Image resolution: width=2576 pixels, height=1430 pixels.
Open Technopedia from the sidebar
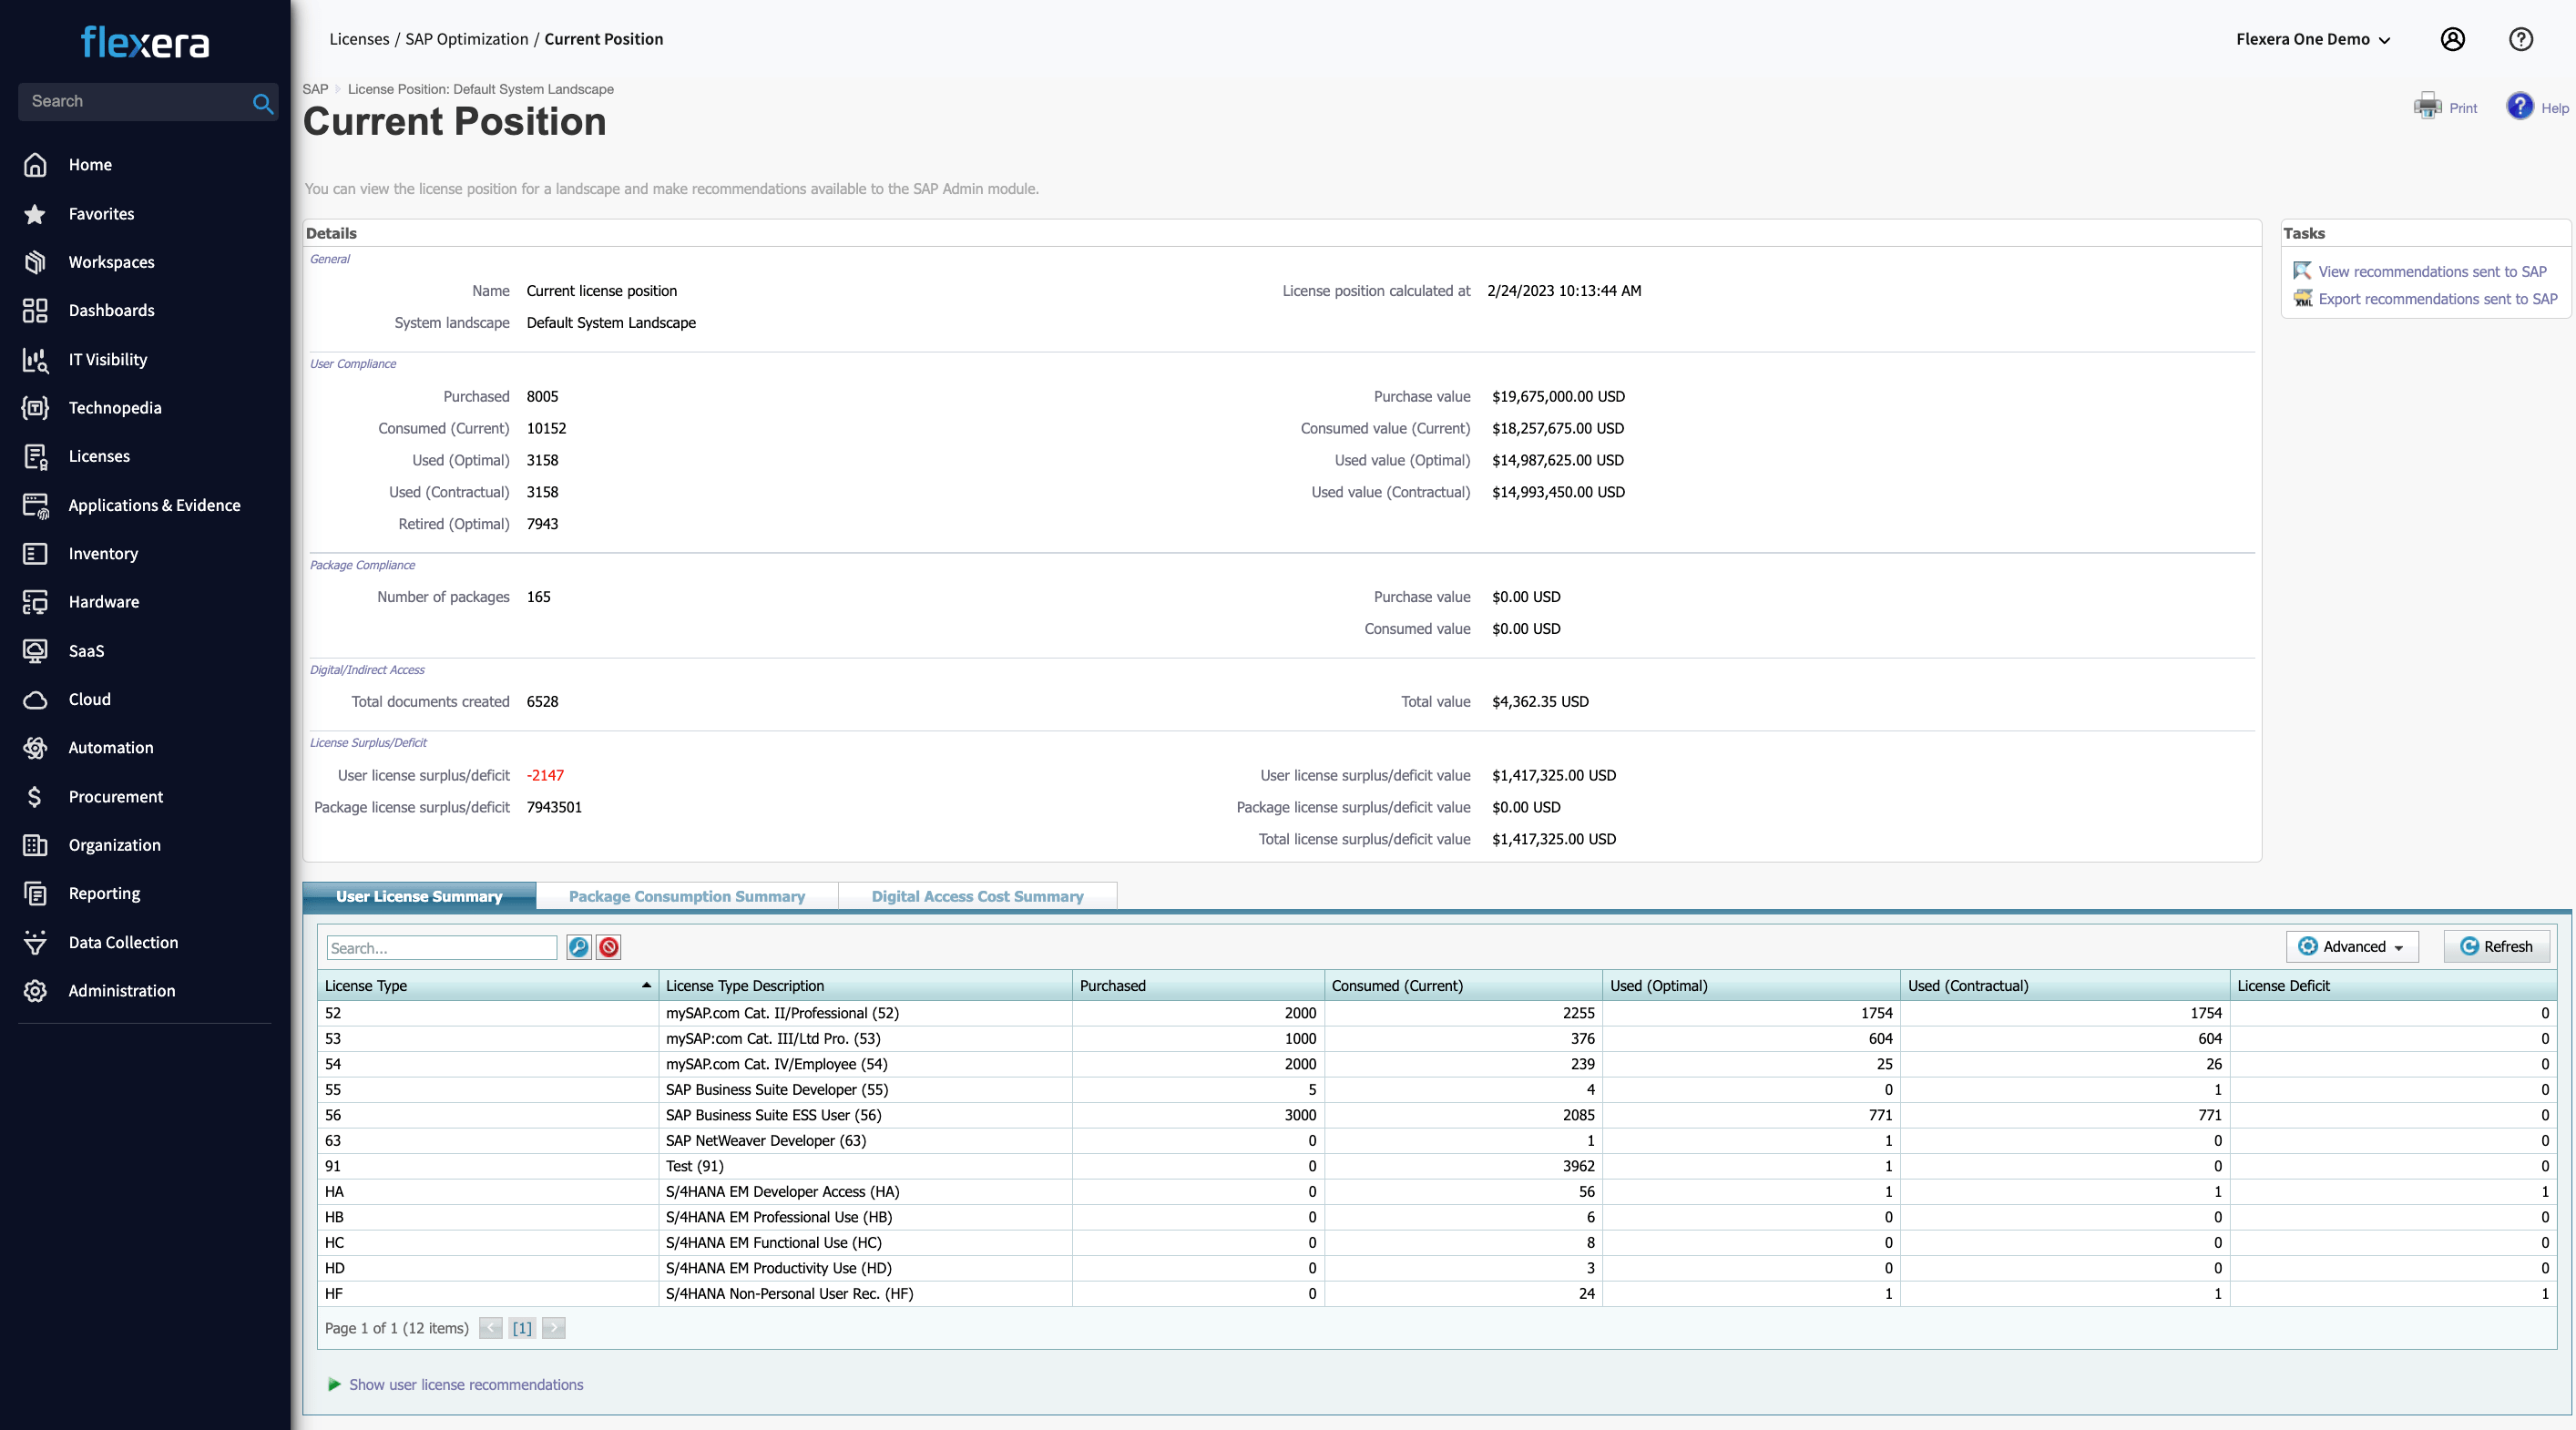click(114, 407)
